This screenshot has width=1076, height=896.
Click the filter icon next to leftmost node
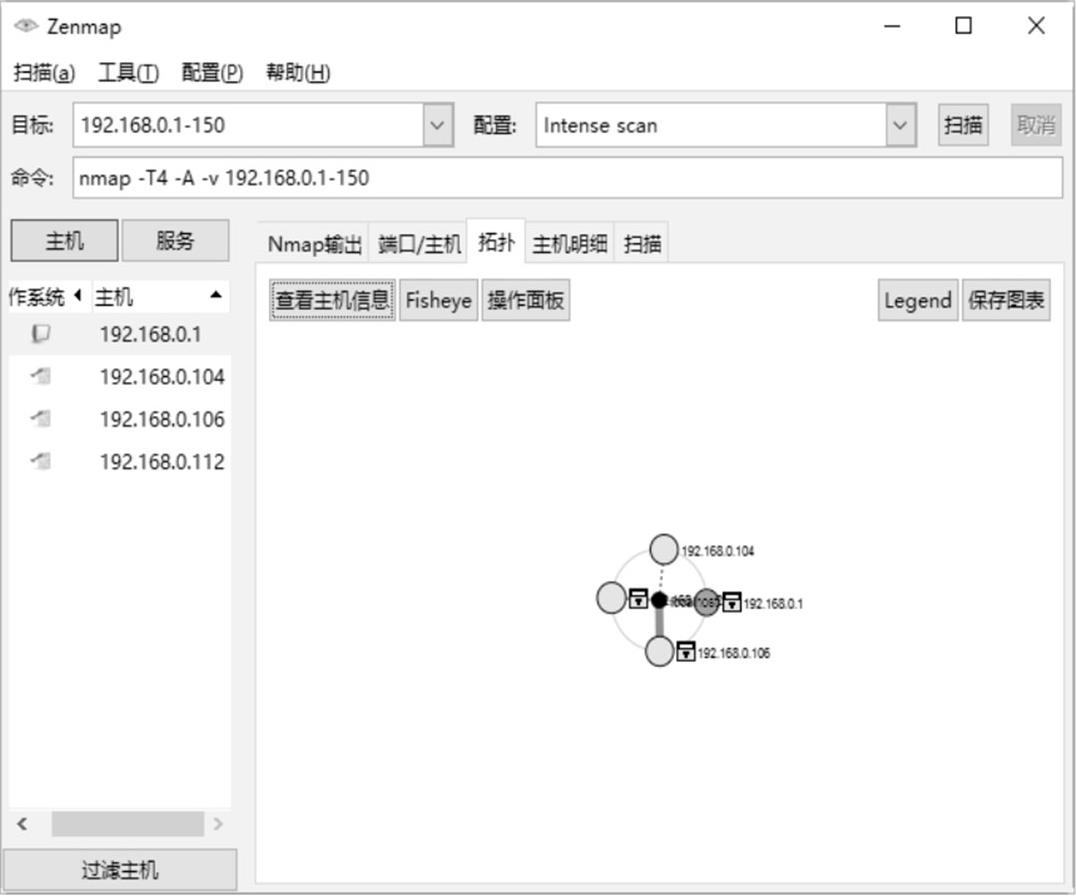coord(638,598)
